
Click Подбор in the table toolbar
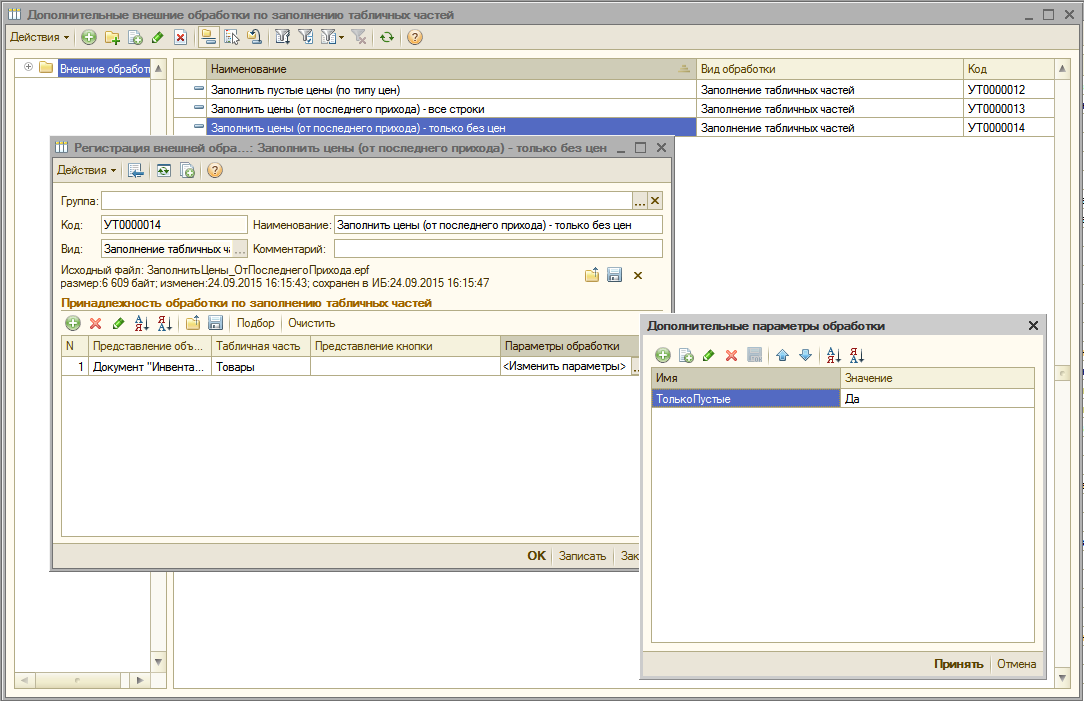pyautogui.click(x=255, y=323)
